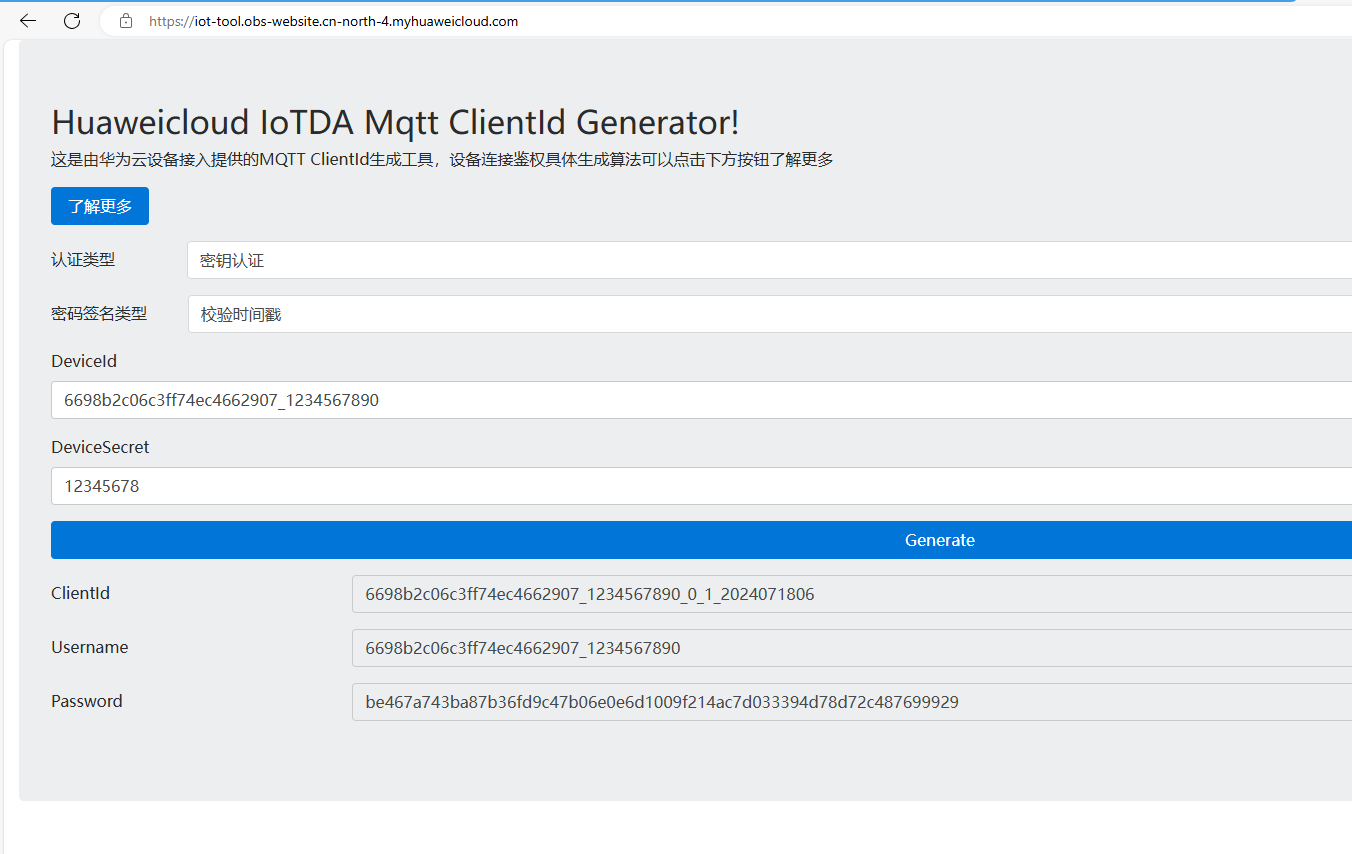The height and width of the screenshot is (854, 1352).
Task: Click the 密码签名类型 label
Action: (99, 314)
